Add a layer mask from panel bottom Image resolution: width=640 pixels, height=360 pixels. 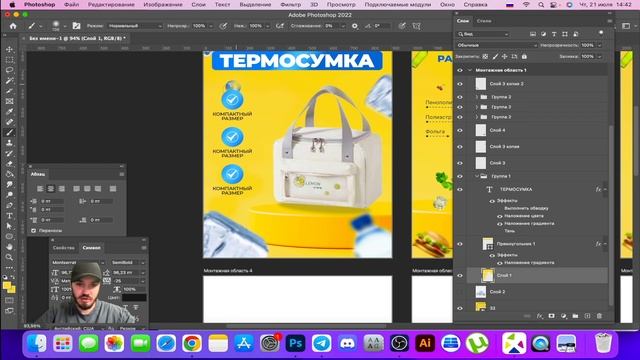point(551,316)
